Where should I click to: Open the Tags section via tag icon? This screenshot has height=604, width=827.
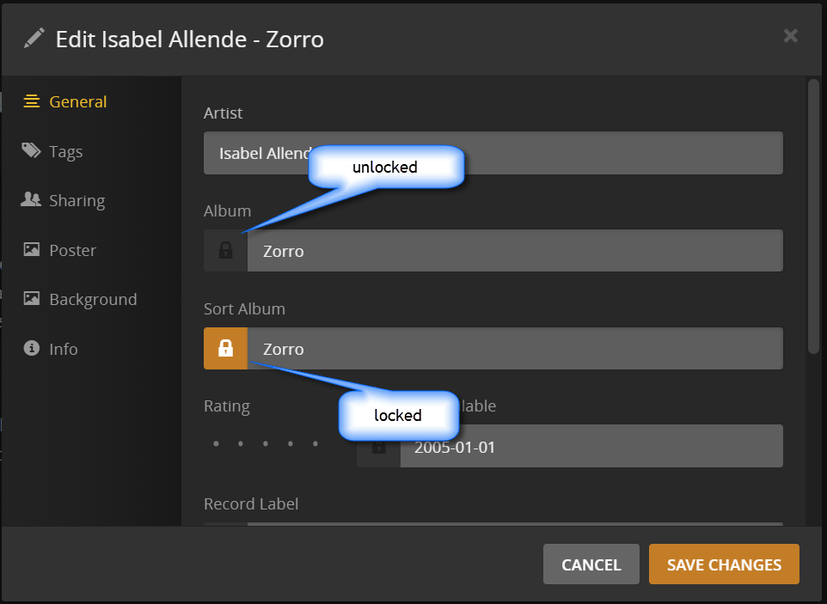tap(31, 151)
